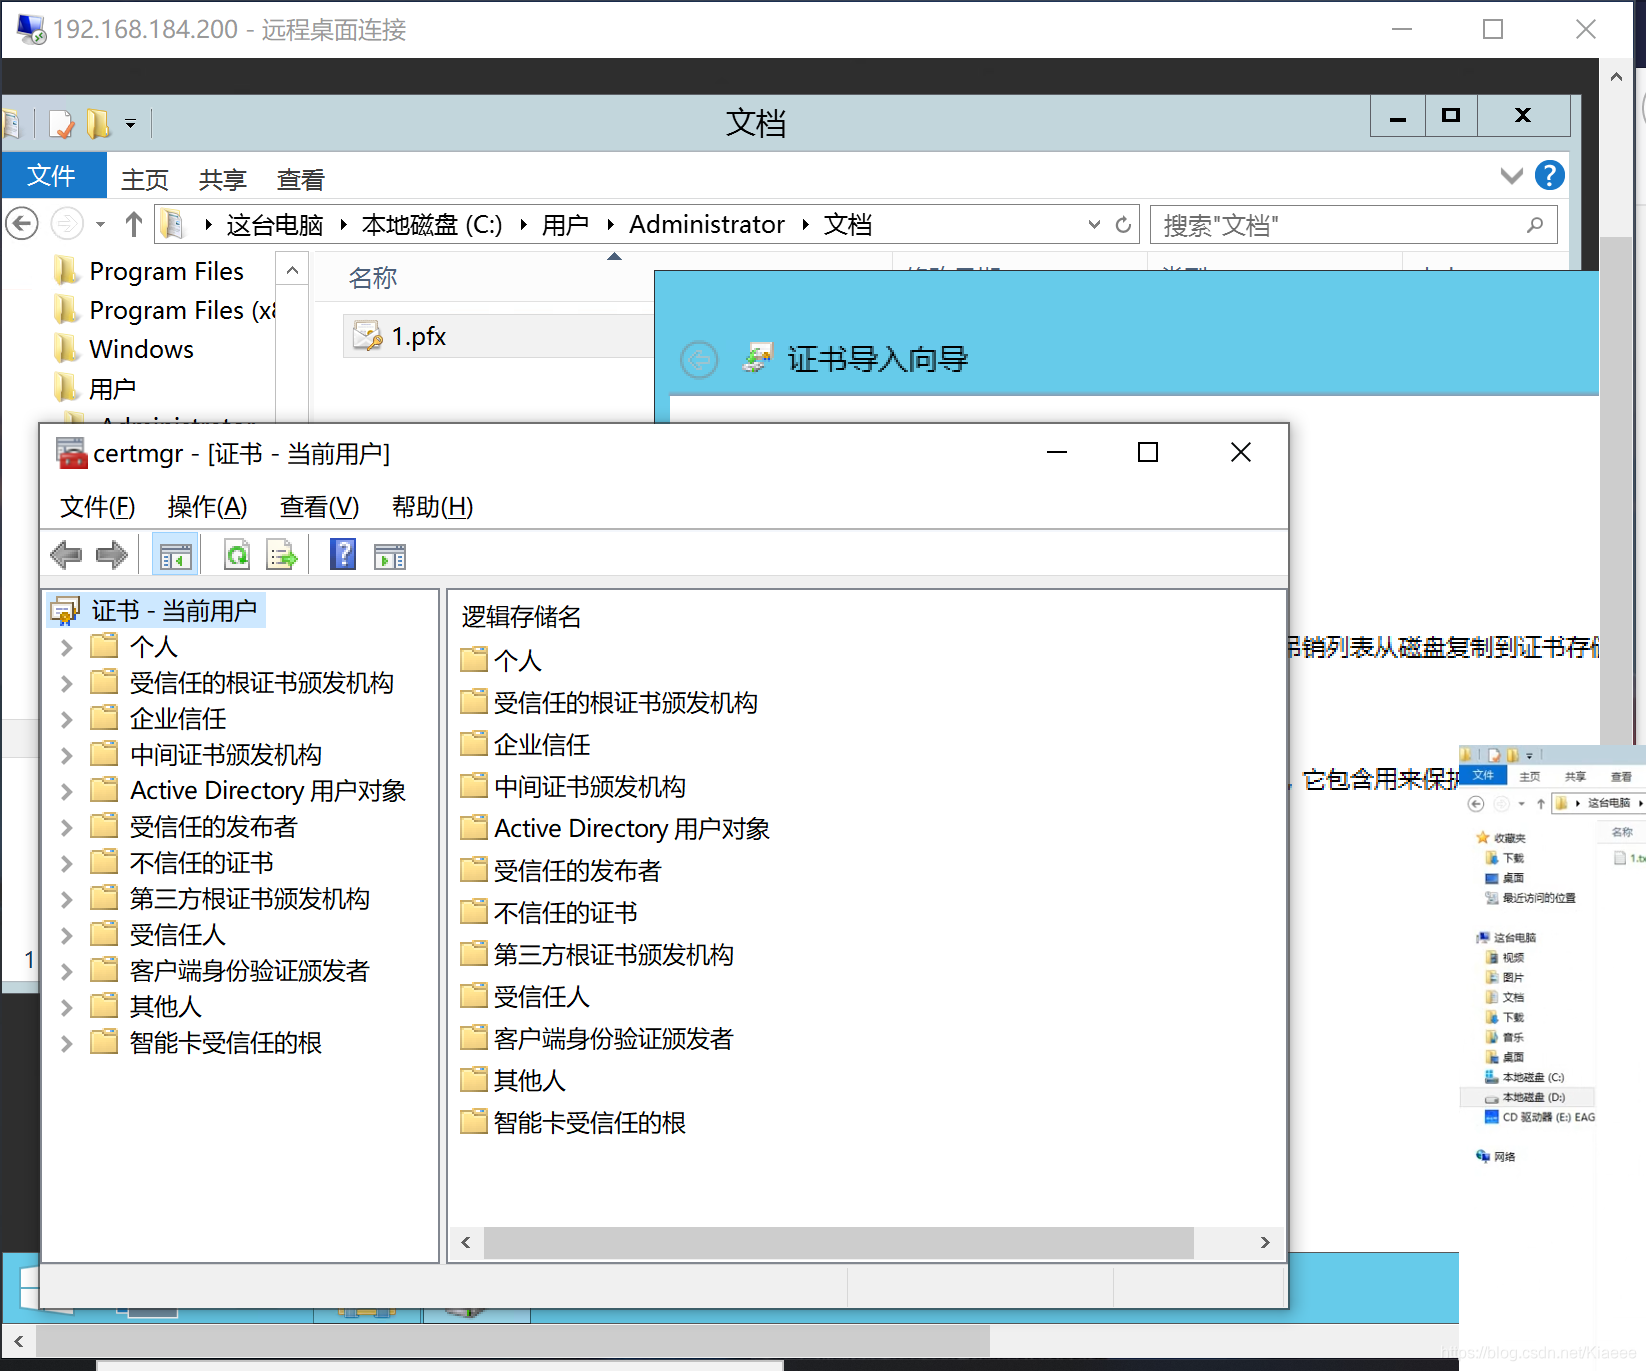Click the properties icon in Explorer quick access toolbar
1646x1371 pixels.
coord(61,124)
